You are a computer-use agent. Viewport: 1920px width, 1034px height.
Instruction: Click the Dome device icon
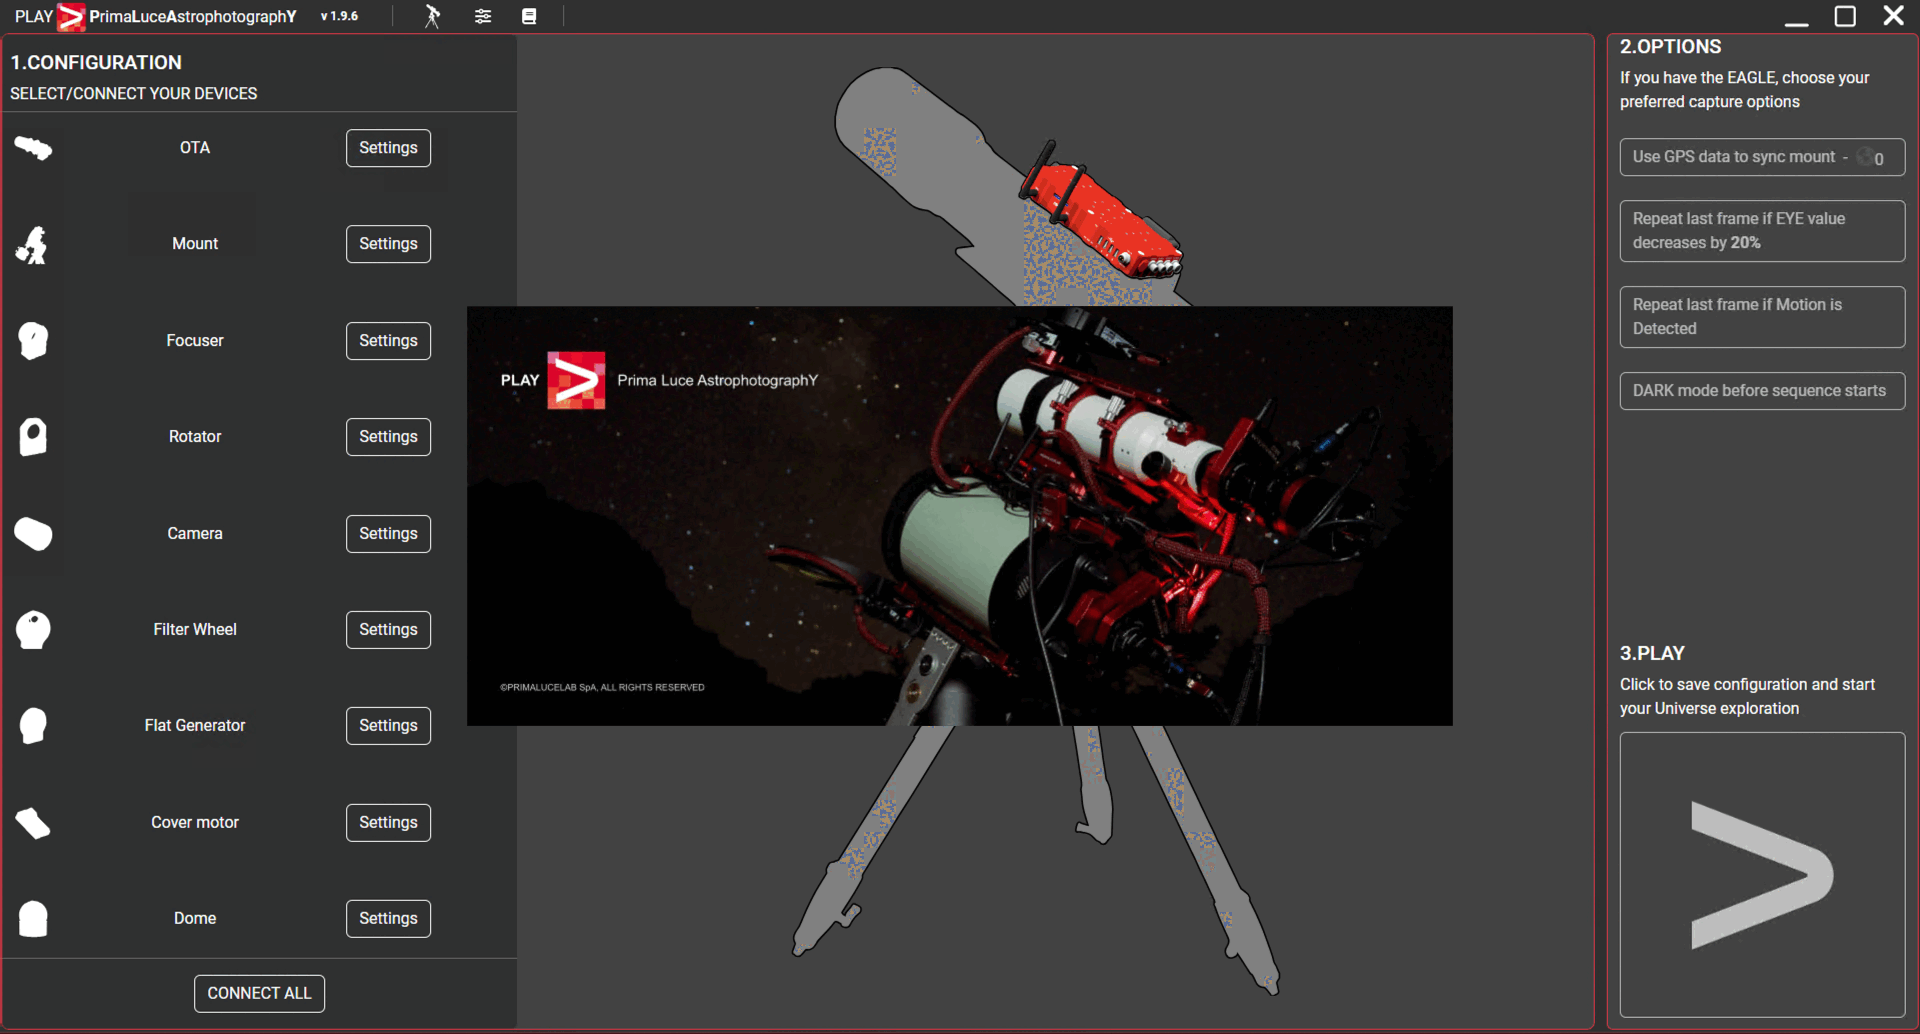33,919
